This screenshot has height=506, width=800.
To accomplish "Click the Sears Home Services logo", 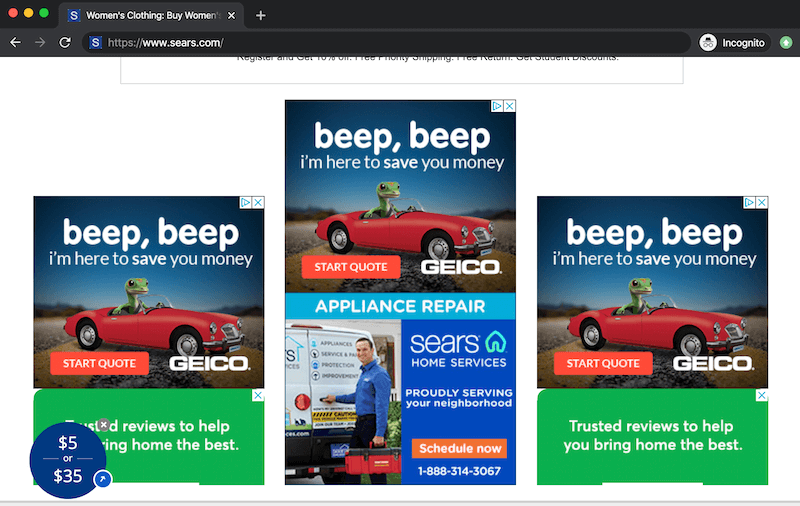I will tap(458, 349).
